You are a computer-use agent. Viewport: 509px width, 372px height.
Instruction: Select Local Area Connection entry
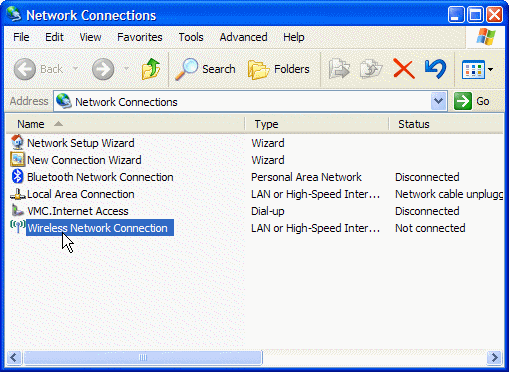pos(80,194)
